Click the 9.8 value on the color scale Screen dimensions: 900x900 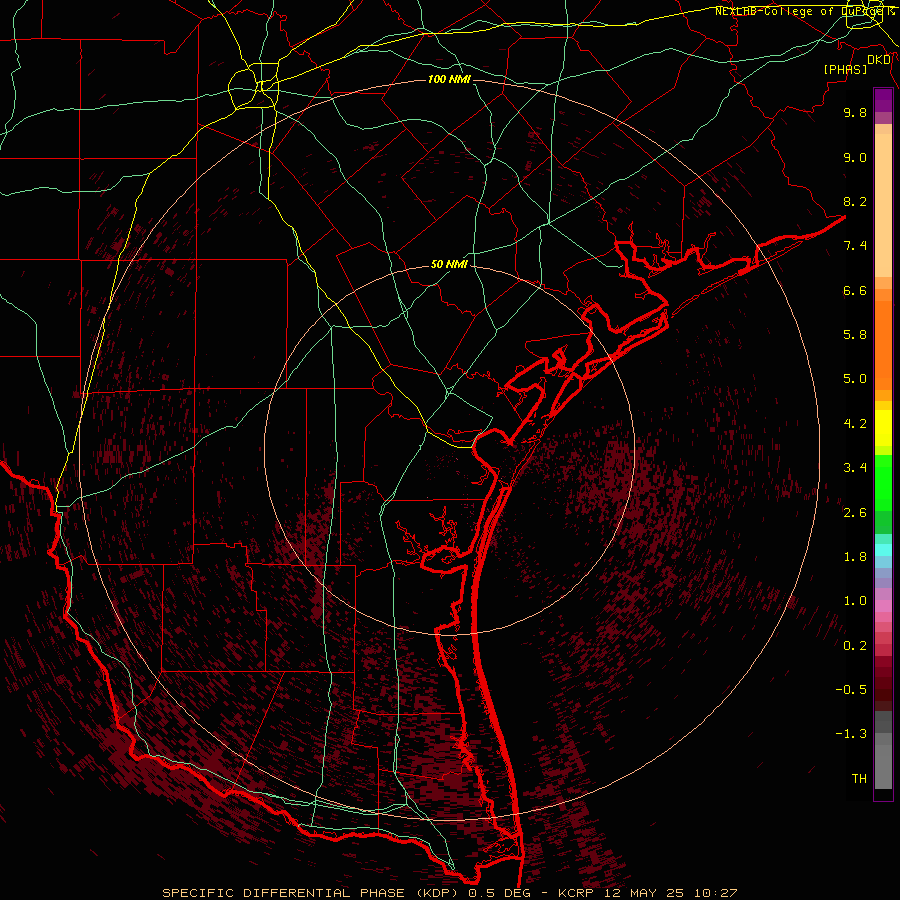click(855, 112)
